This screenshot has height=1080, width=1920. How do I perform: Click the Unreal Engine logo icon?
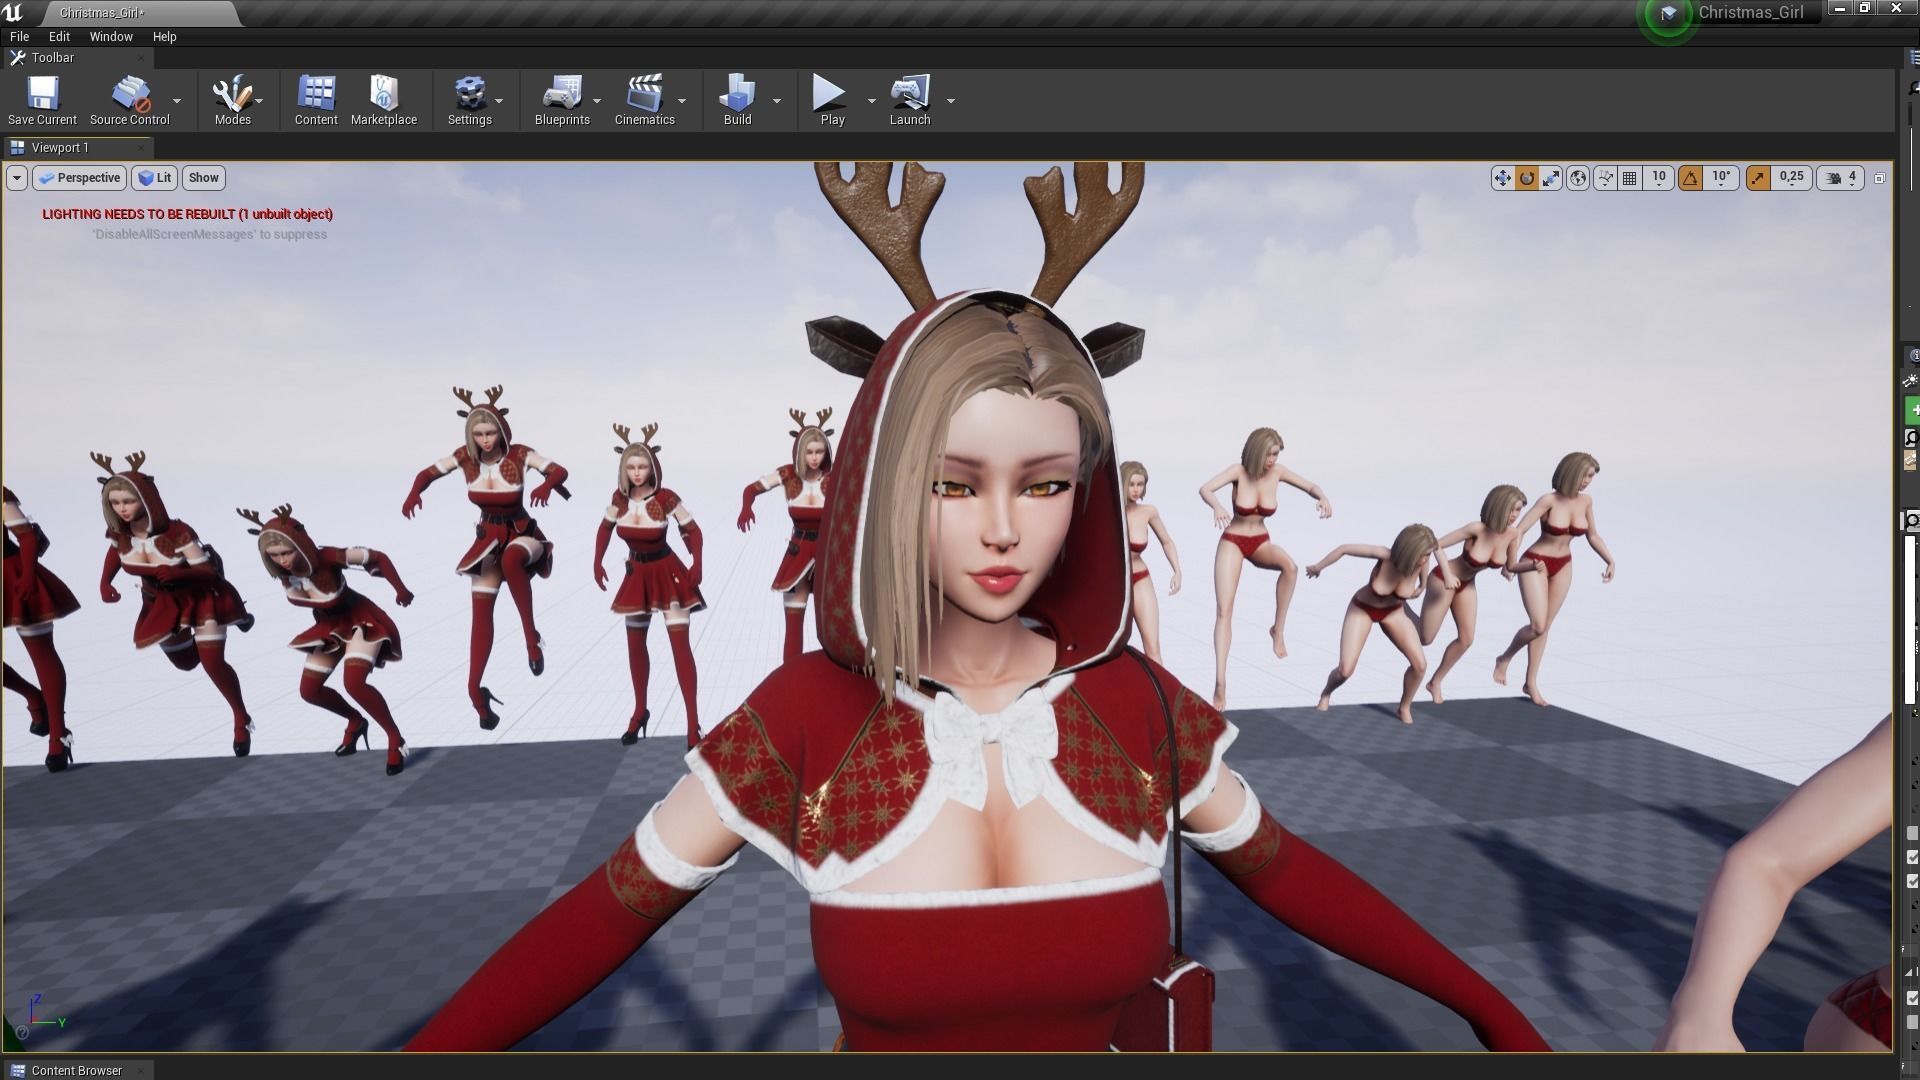point(13,12)
